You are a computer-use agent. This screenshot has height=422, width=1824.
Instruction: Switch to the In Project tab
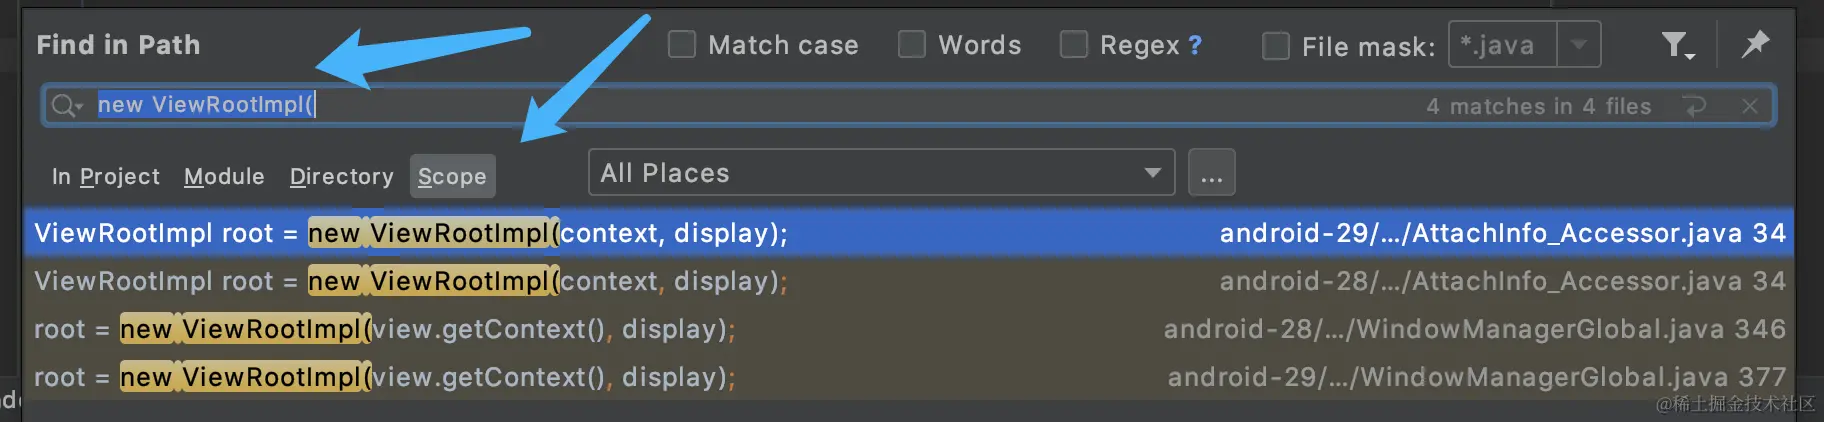pyautogui.click(x=105, y=177)
